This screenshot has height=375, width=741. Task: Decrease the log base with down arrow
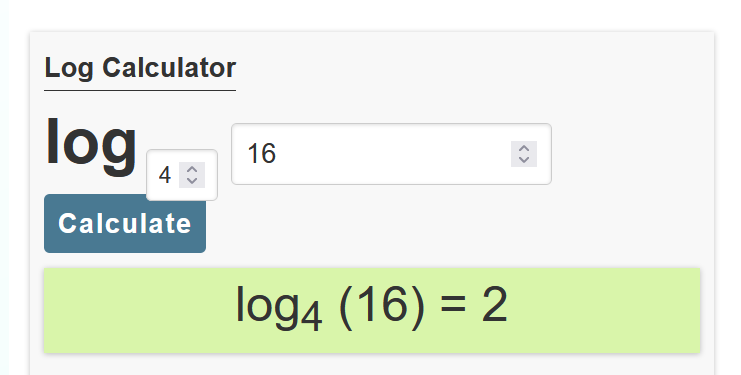192,181
